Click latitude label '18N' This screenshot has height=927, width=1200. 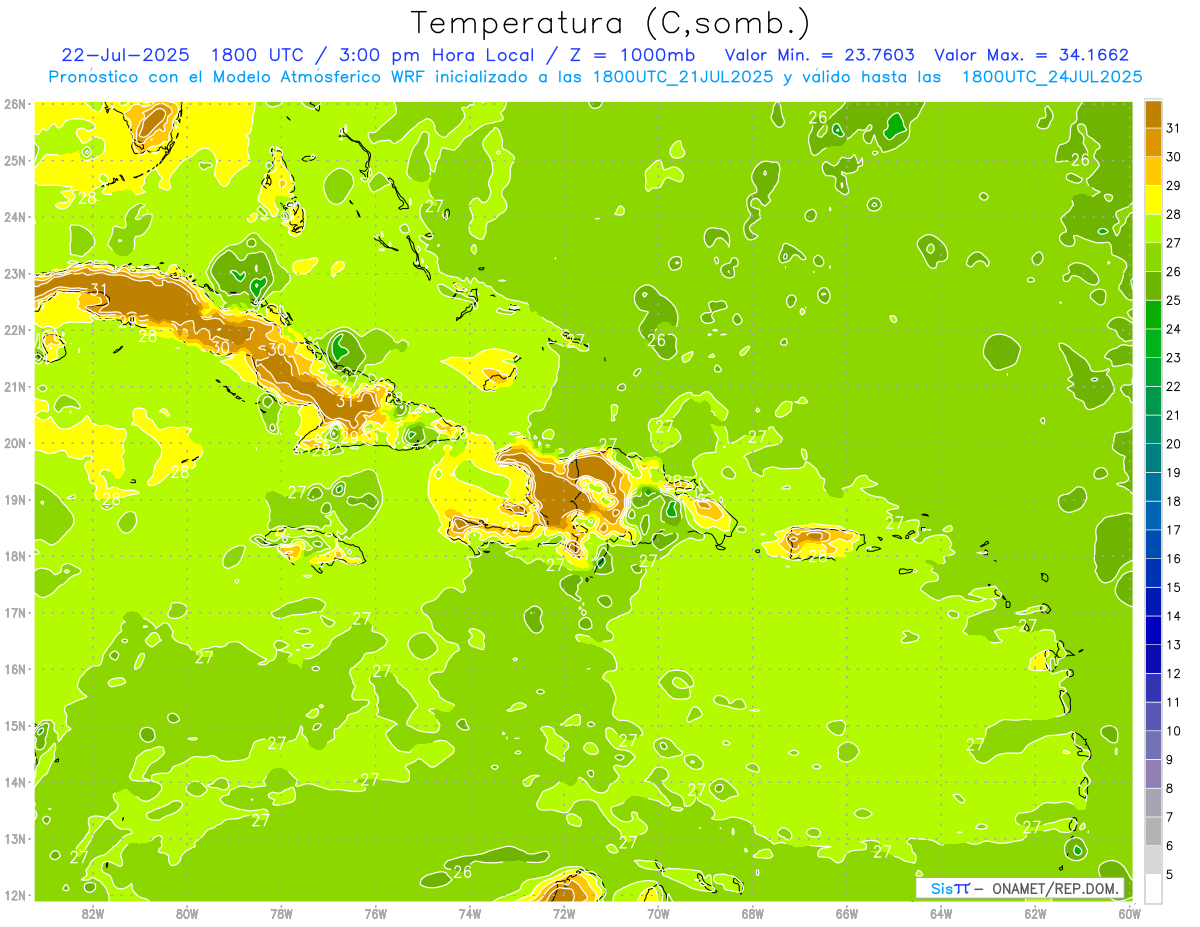[15, 556]
